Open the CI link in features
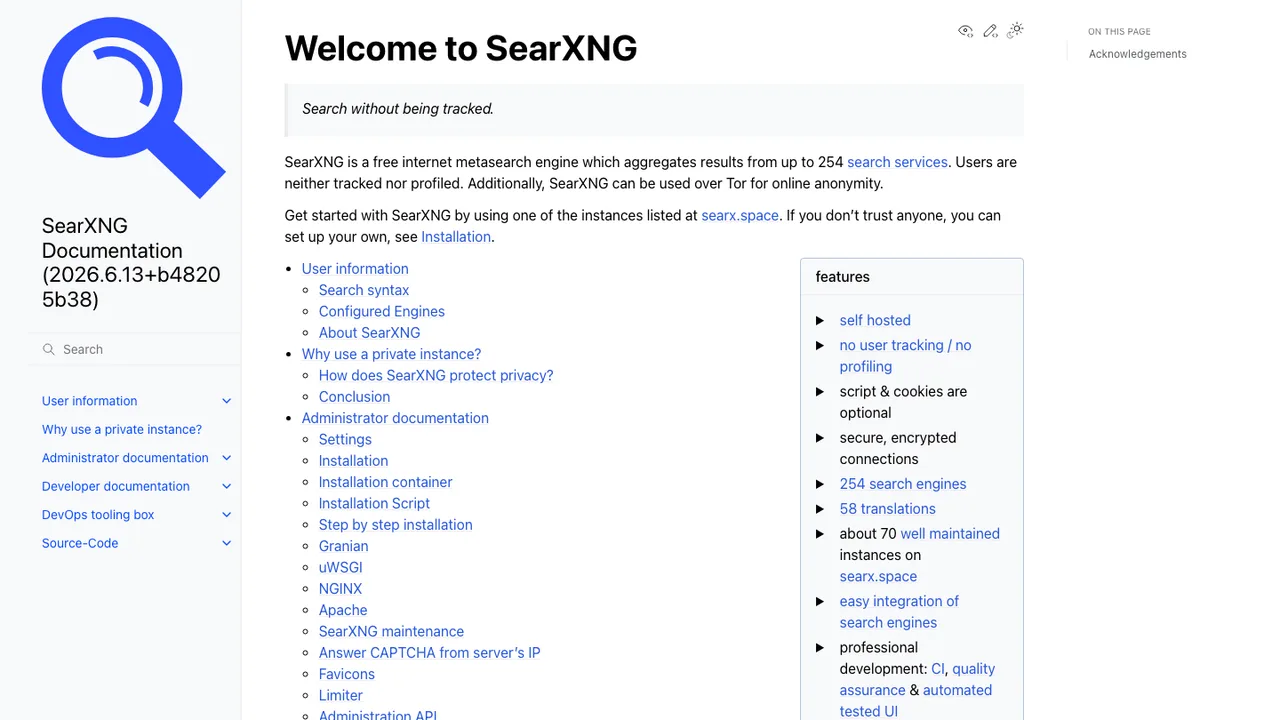Viewport: 1280px width, 720px height. (x=938, y=669)
